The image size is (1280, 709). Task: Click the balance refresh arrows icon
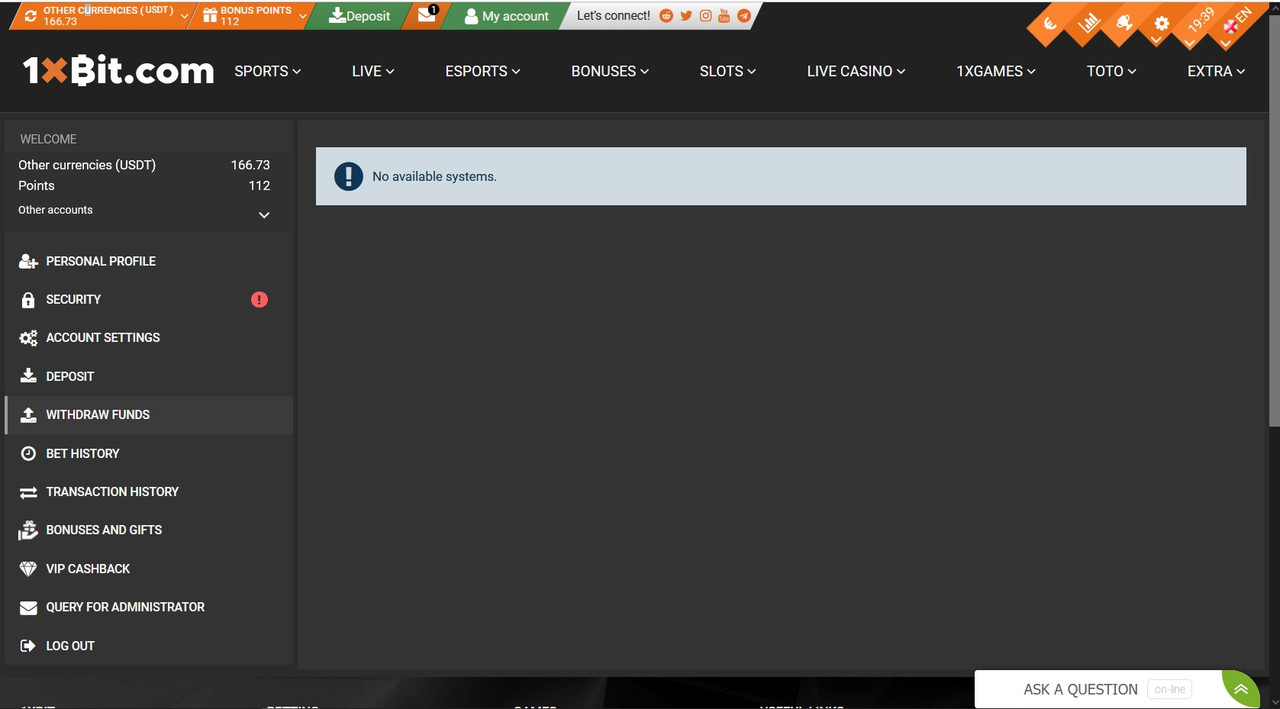coord(31,16)
